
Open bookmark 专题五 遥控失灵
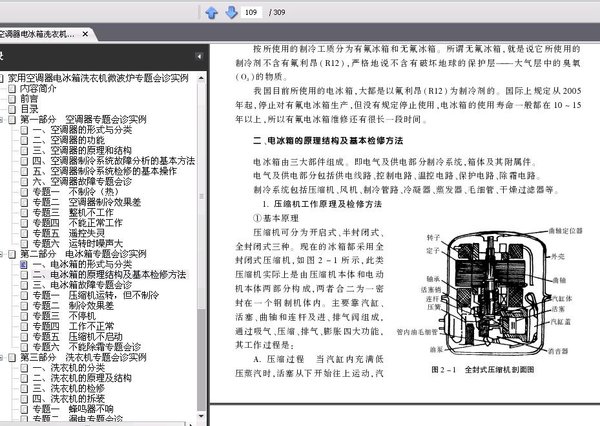68,233
